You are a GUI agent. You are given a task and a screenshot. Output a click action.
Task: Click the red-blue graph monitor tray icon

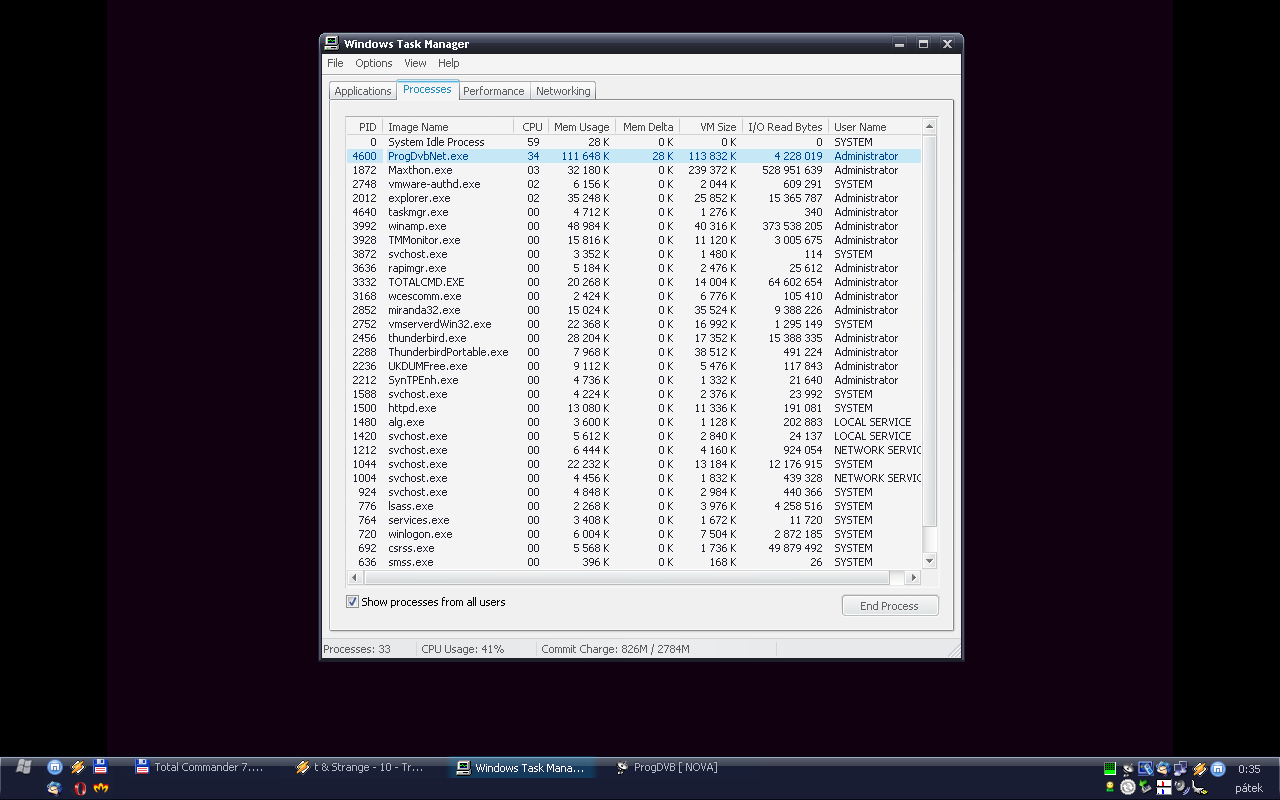coord(1164,787)
